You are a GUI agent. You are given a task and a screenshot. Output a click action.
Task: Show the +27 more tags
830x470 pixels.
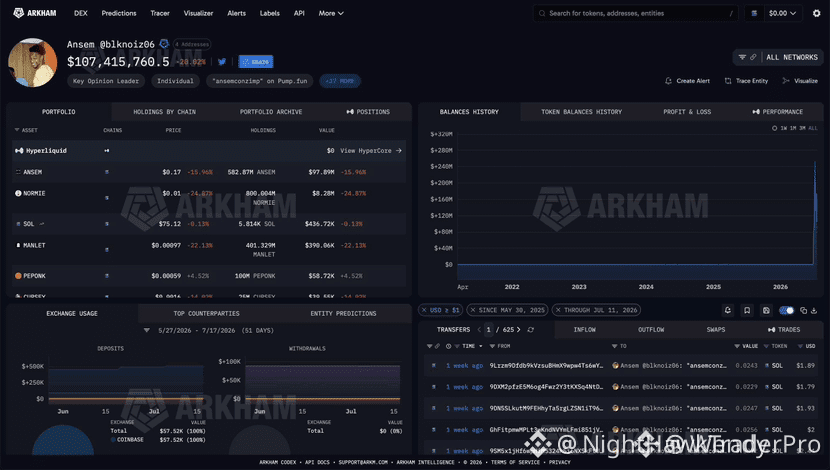coord(340,81)
